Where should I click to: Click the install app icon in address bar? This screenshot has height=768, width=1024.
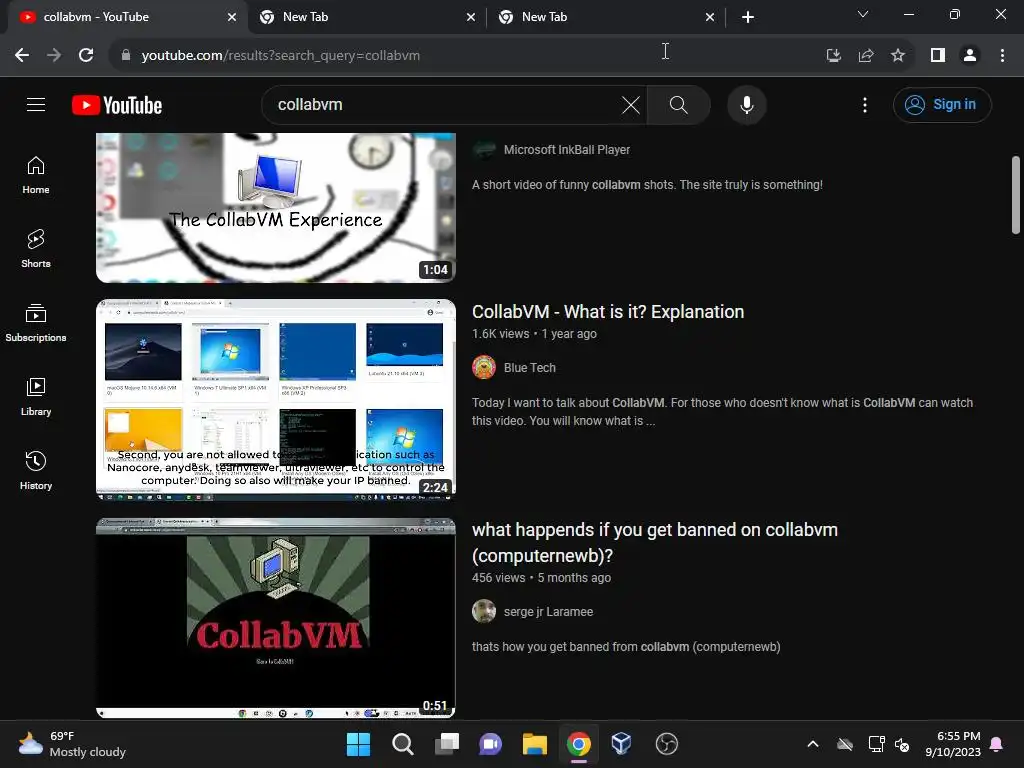pyautogui.click(x=833, y=55)
